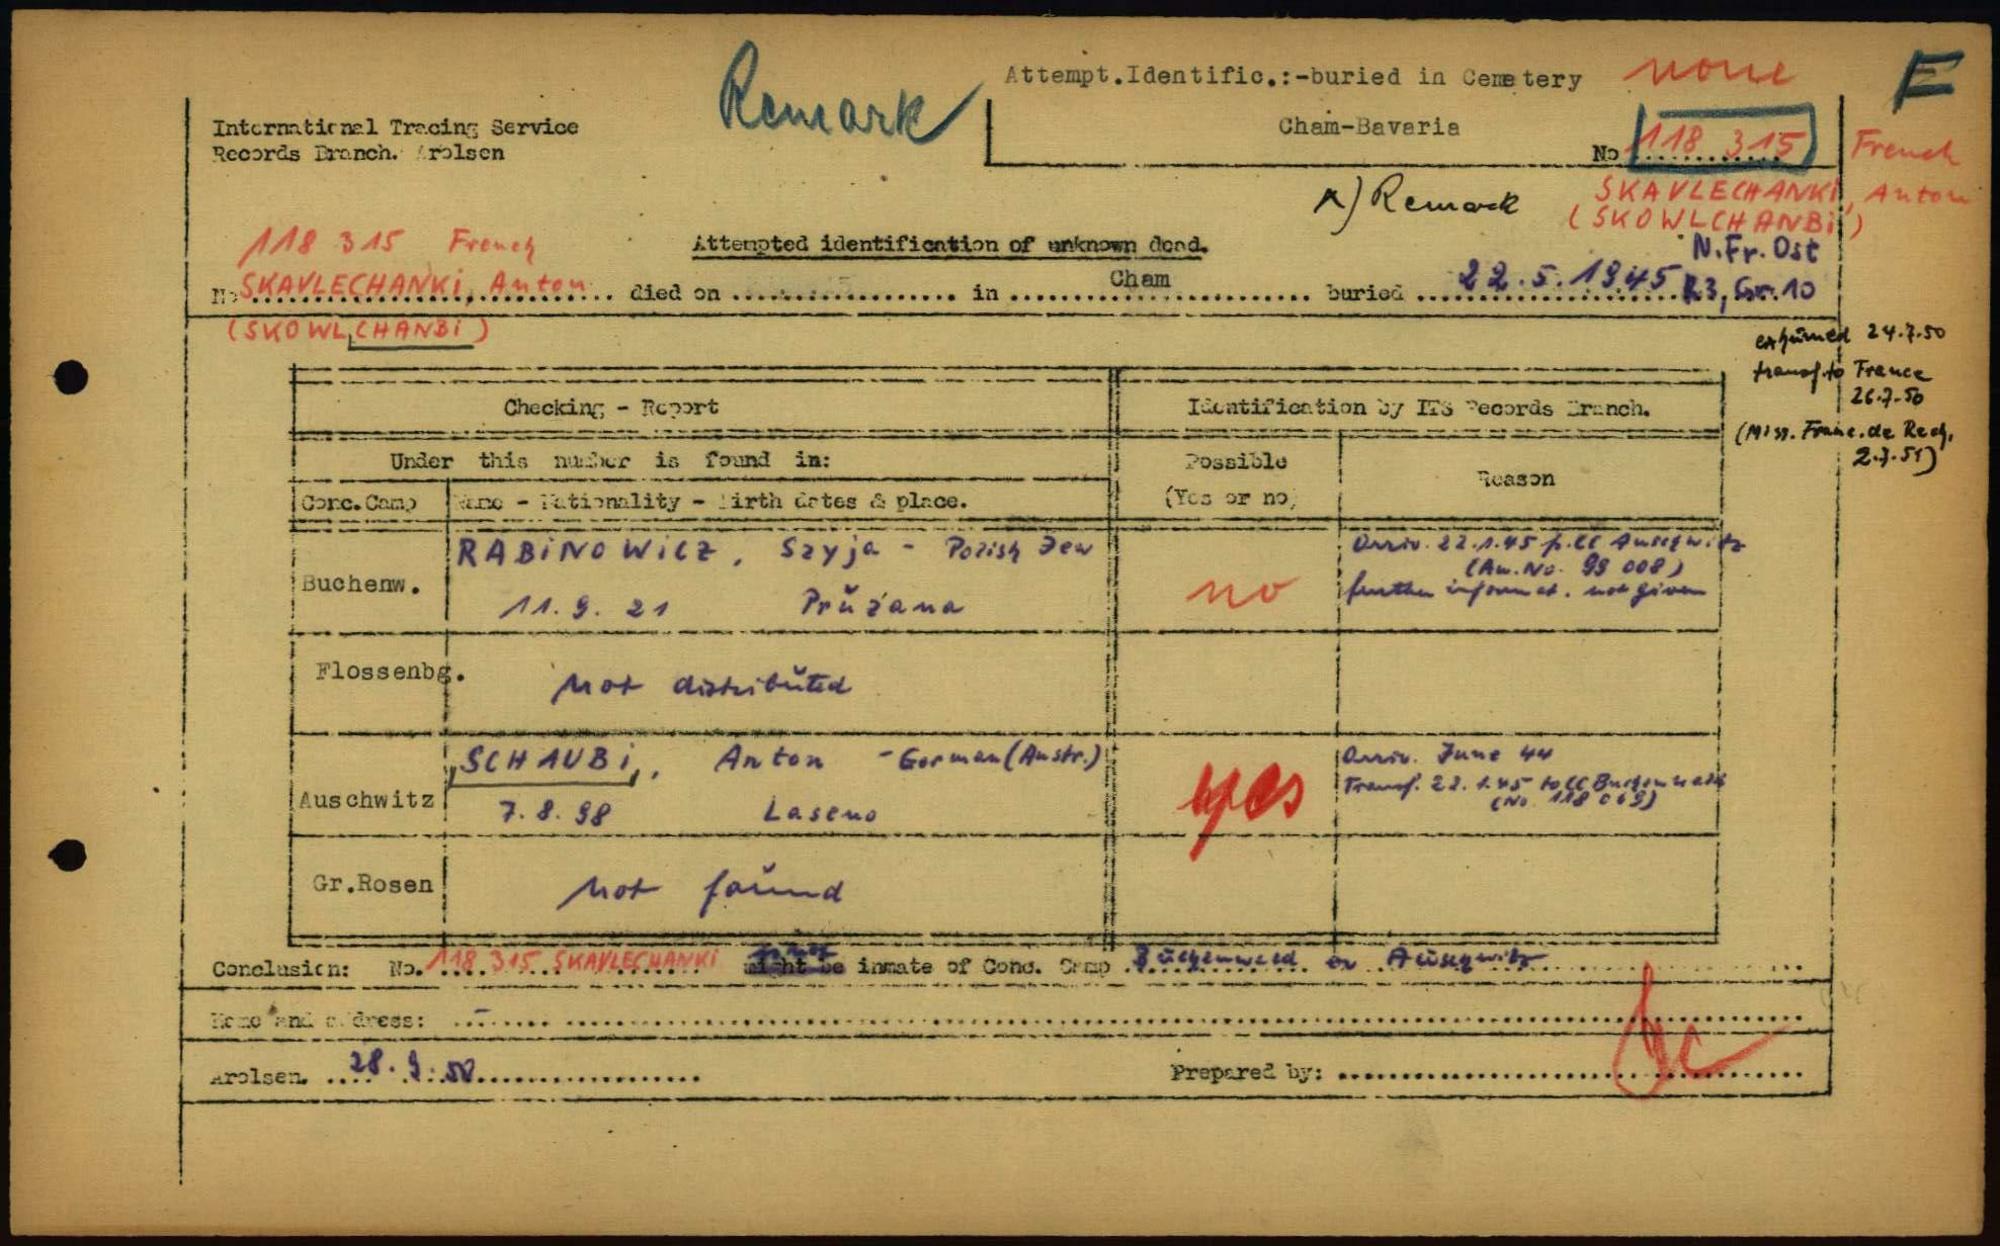
Task: Click the red 'no' marking
Action: tap(1241, 591)
